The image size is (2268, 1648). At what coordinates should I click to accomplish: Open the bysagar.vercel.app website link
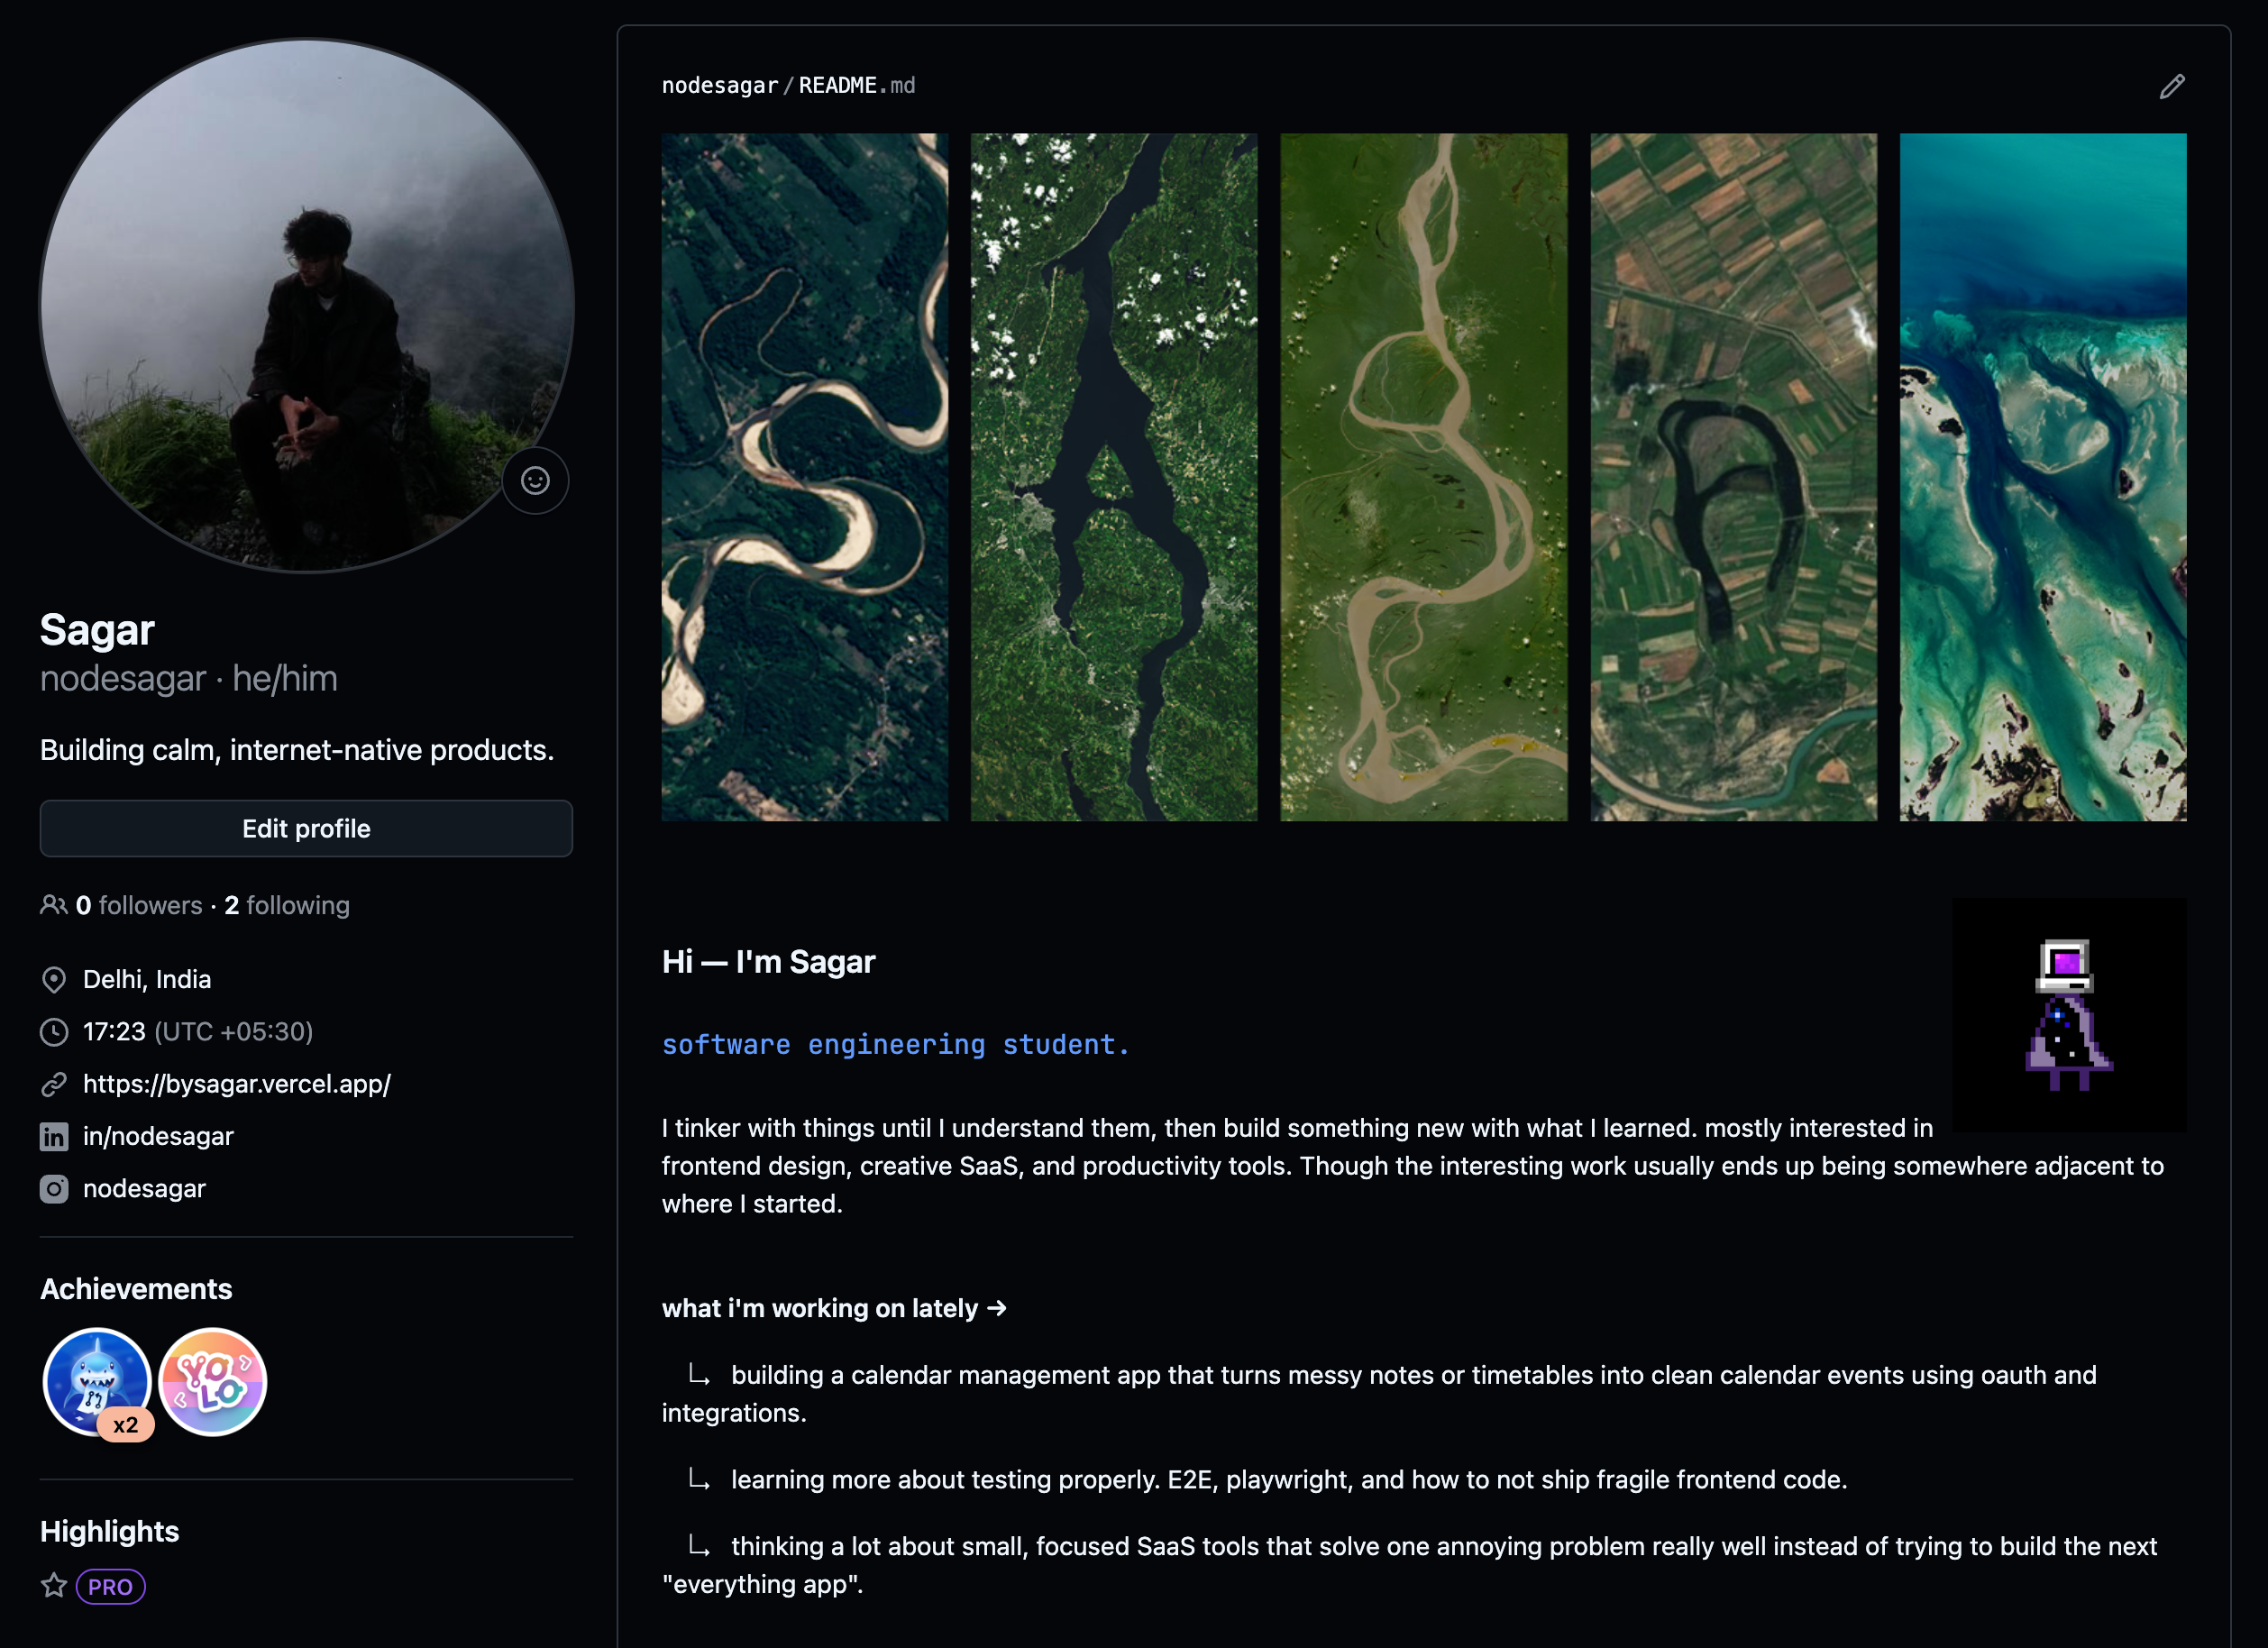click(237, 1084)
